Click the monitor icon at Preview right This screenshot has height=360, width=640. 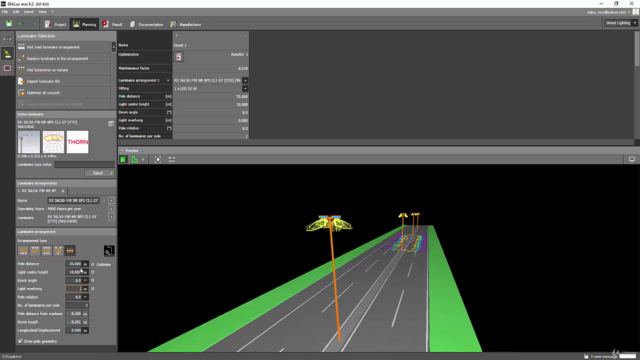(x=631, y=160)
